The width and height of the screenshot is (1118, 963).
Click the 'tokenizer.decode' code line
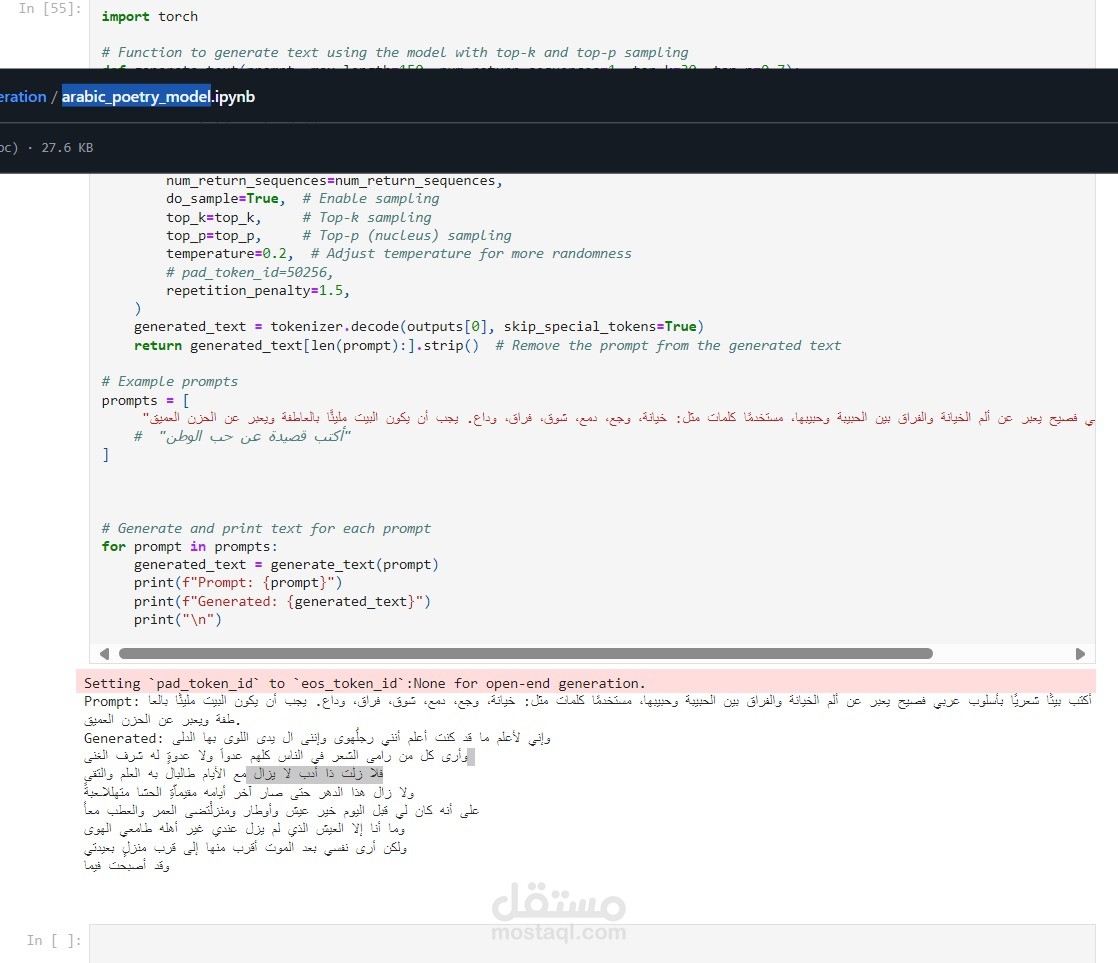(x=419, y=326)
